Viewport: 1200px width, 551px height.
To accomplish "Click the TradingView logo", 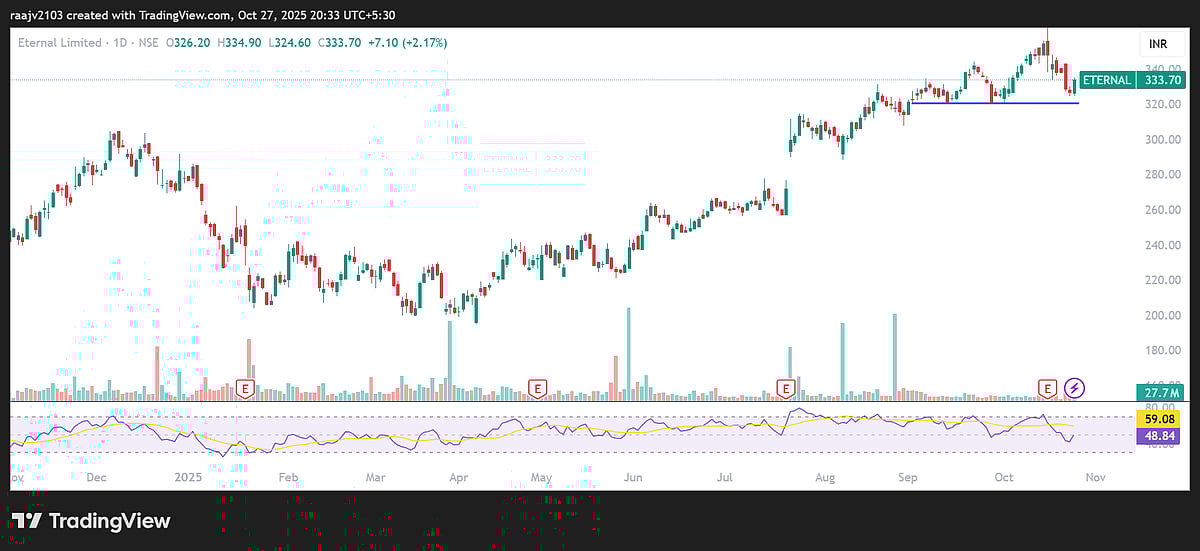I will 91,521.
